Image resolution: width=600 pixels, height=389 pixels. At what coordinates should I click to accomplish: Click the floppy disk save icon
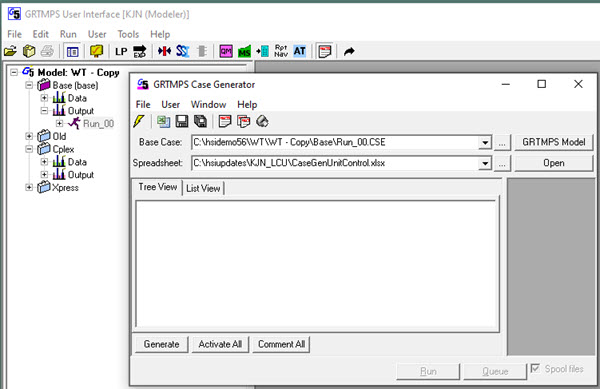[182, 122]
